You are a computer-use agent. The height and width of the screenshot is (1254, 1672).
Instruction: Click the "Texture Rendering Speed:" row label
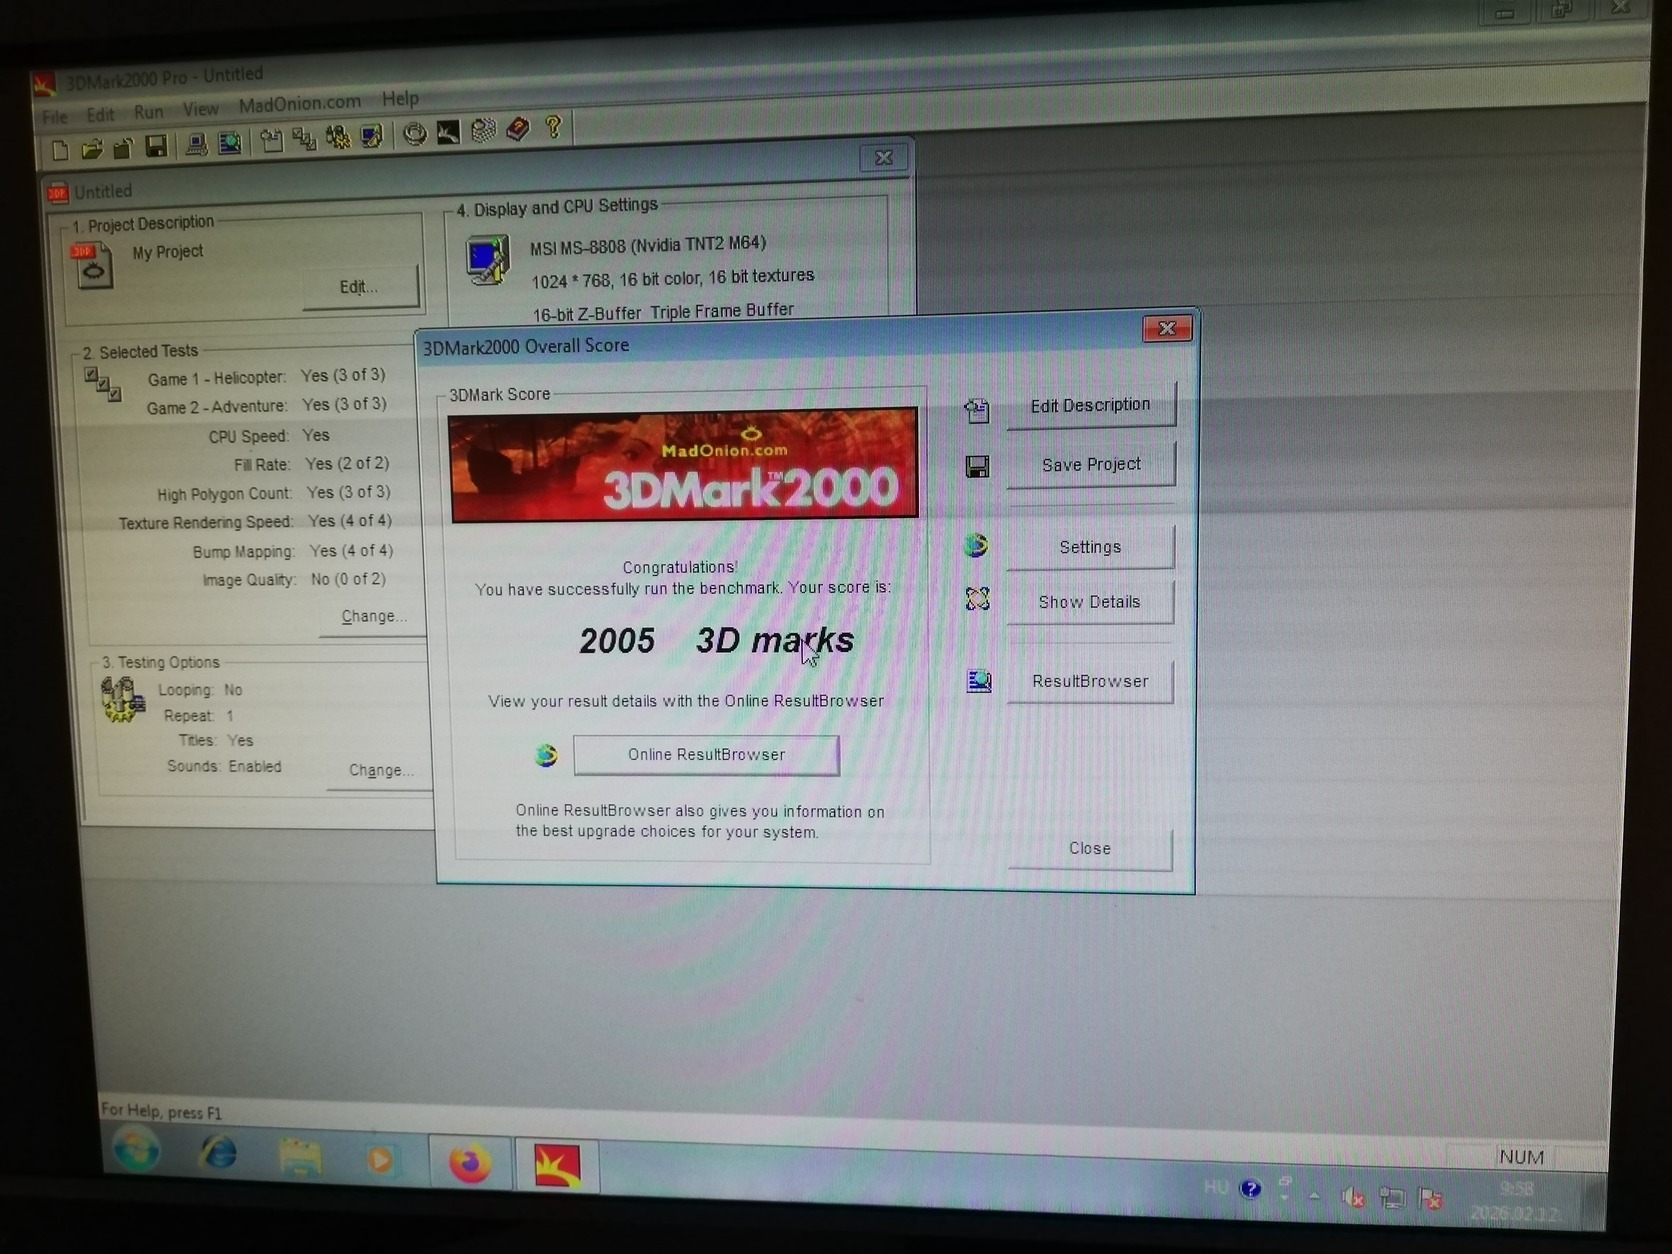(206, 522)
